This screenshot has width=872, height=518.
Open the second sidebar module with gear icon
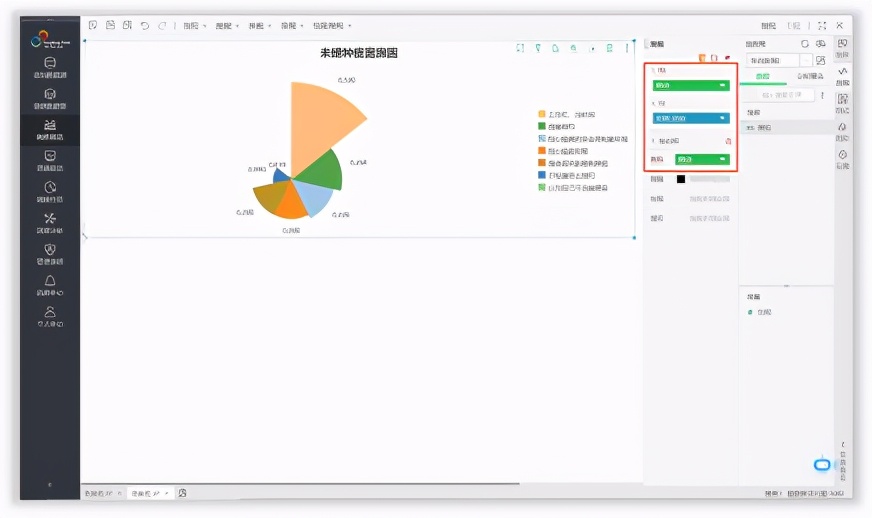50,98
